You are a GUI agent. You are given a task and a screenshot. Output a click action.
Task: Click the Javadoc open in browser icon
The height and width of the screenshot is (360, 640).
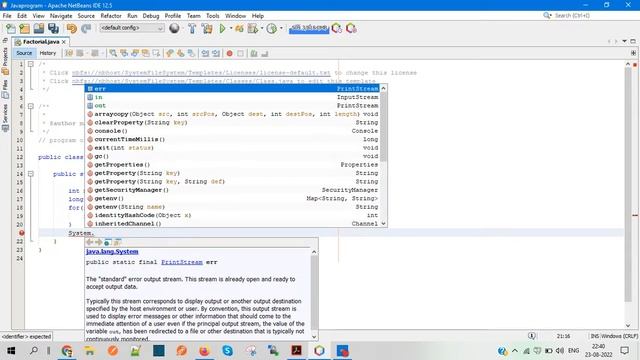tap(108, 242)
